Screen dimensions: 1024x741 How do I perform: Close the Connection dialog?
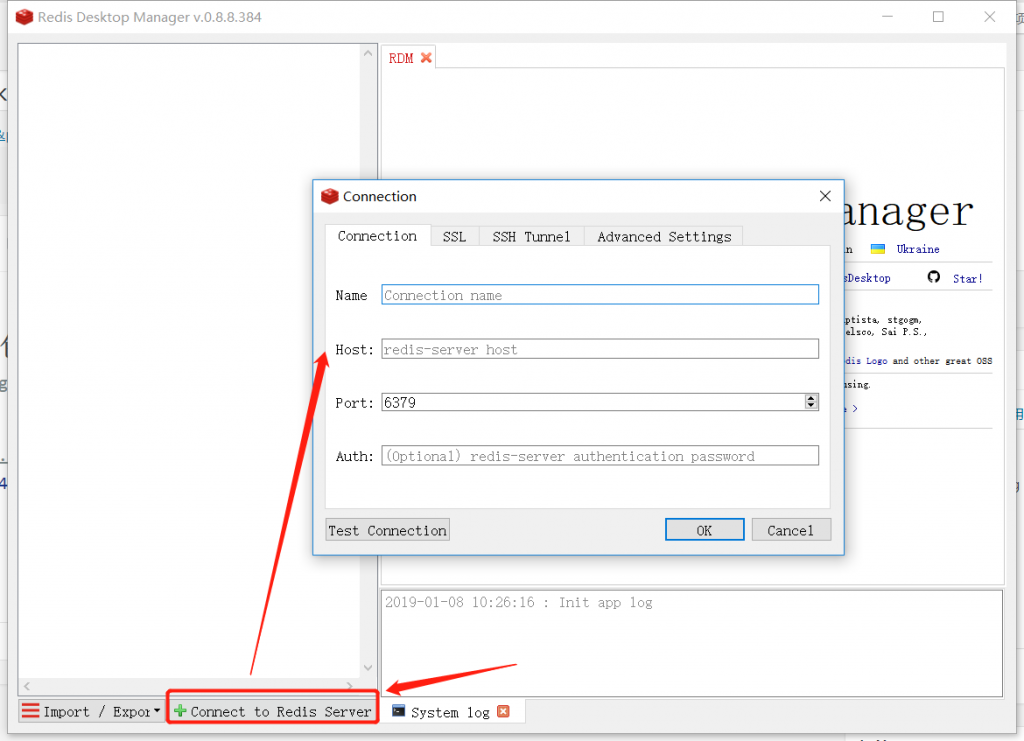825,196
